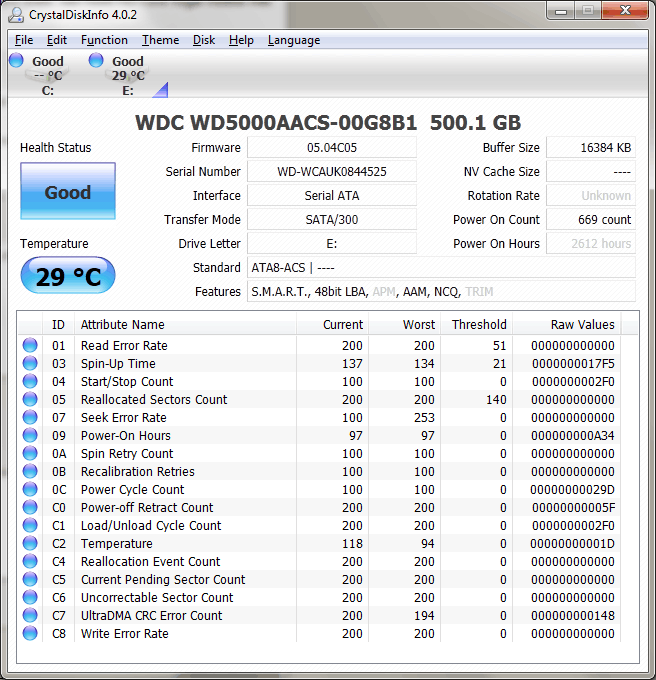
Task: Click the status orb for Uncorrectable Sector Count
Action: [30, 597]
